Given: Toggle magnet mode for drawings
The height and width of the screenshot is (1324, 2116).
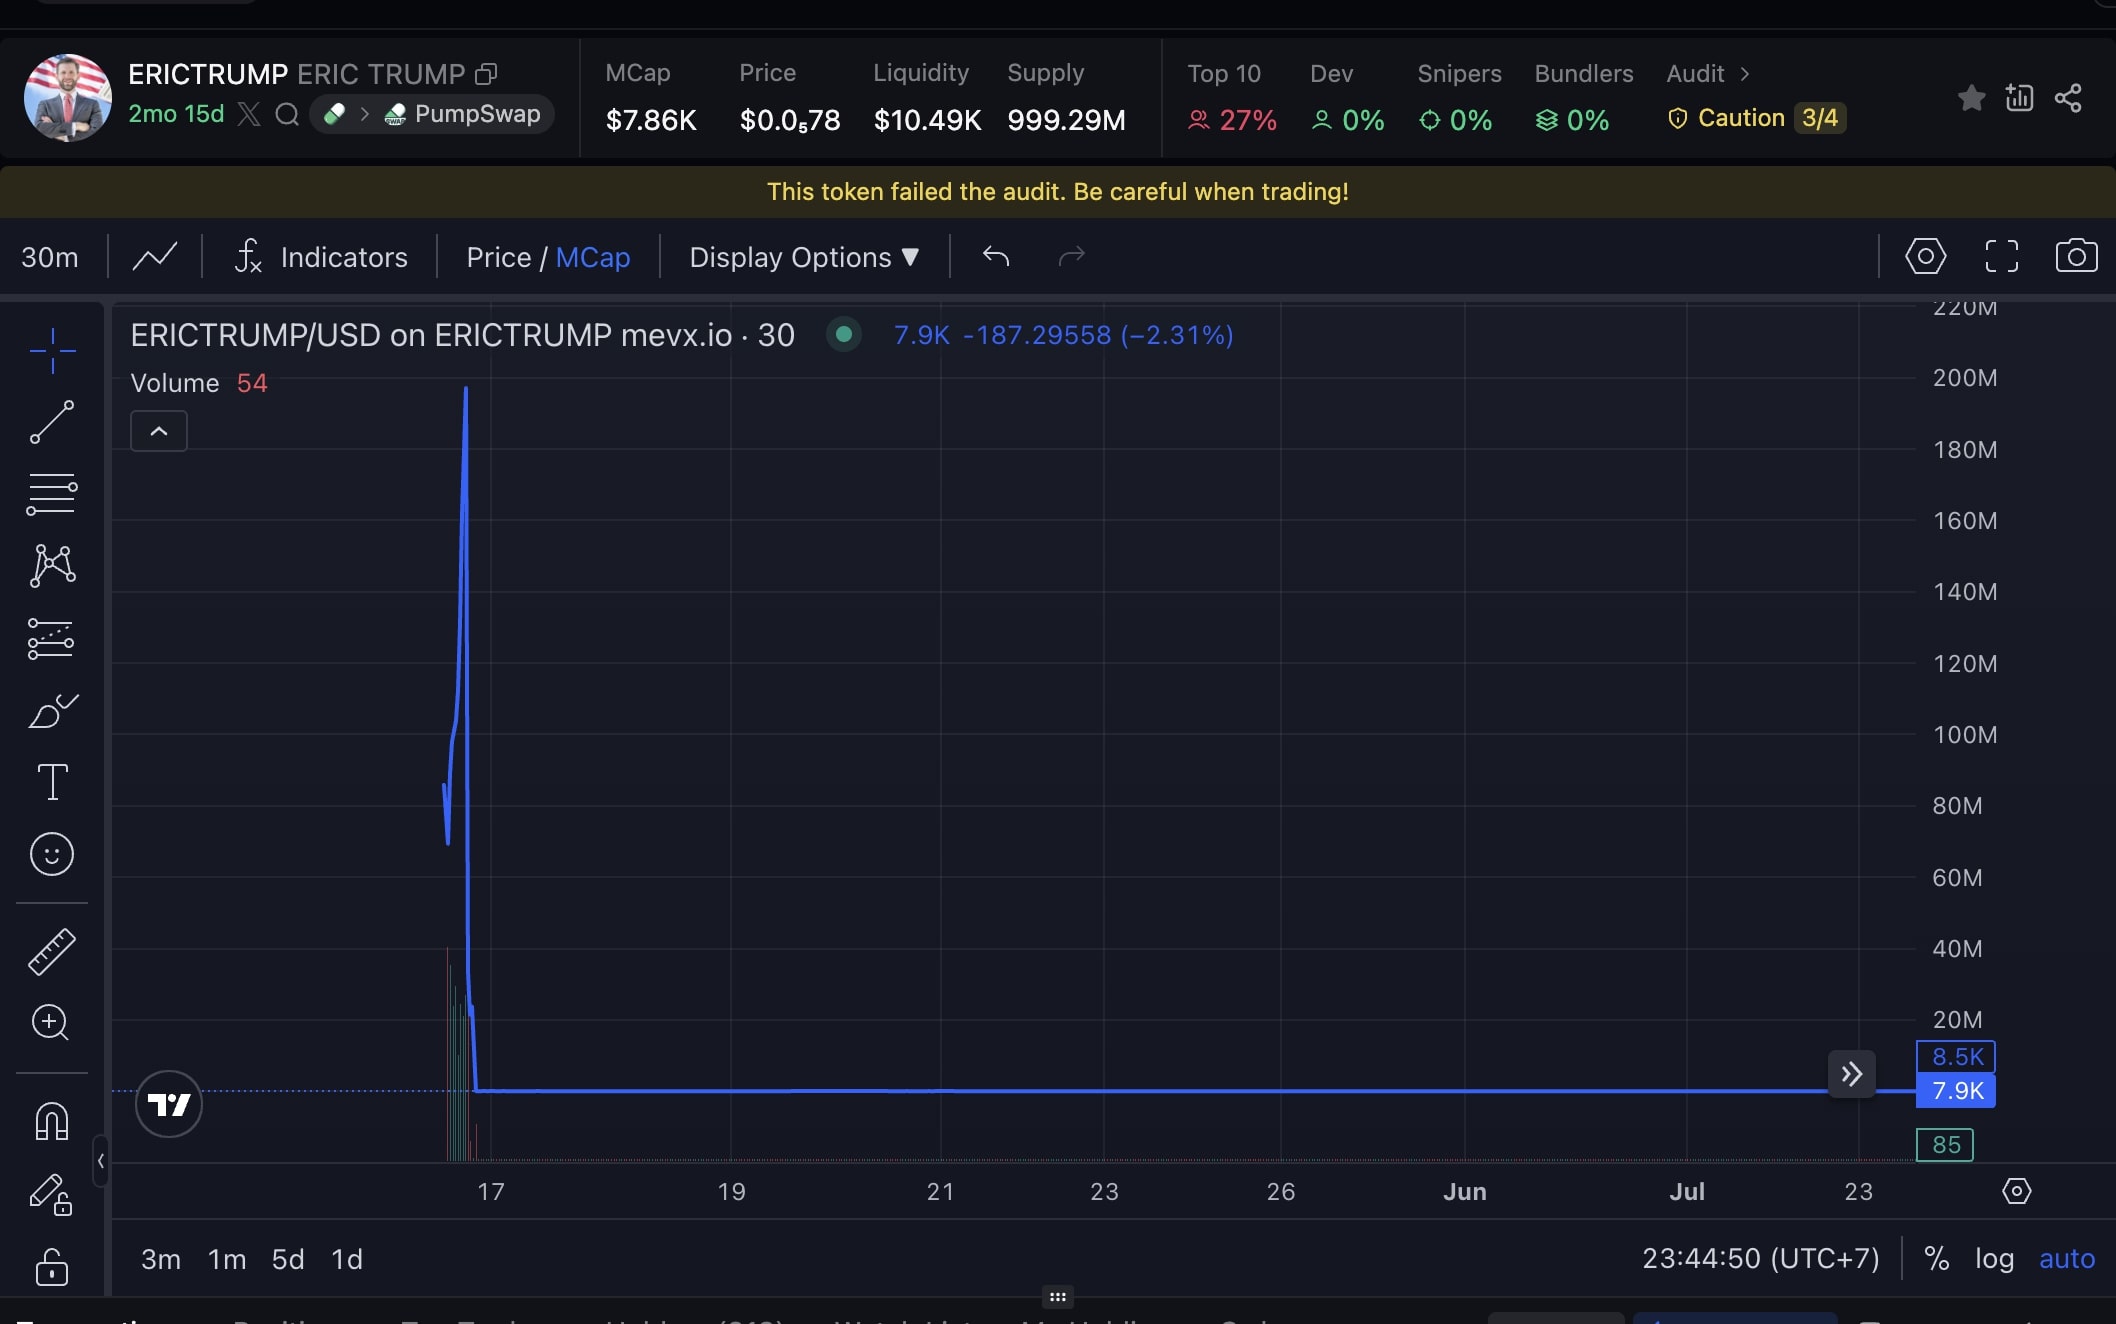Looking at the screenshot, I should (52, 1122).
